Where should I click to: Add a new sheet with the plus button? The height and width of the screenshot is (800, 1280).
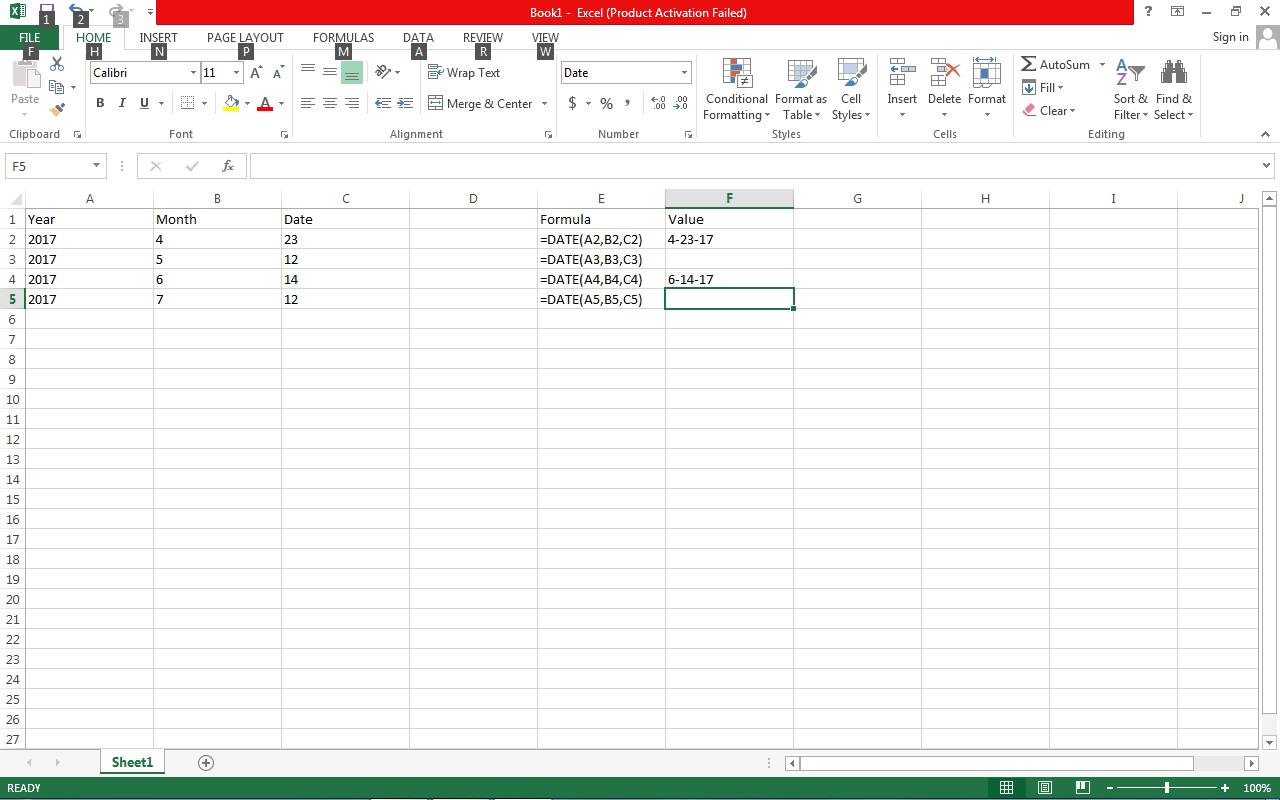[205, 762]
